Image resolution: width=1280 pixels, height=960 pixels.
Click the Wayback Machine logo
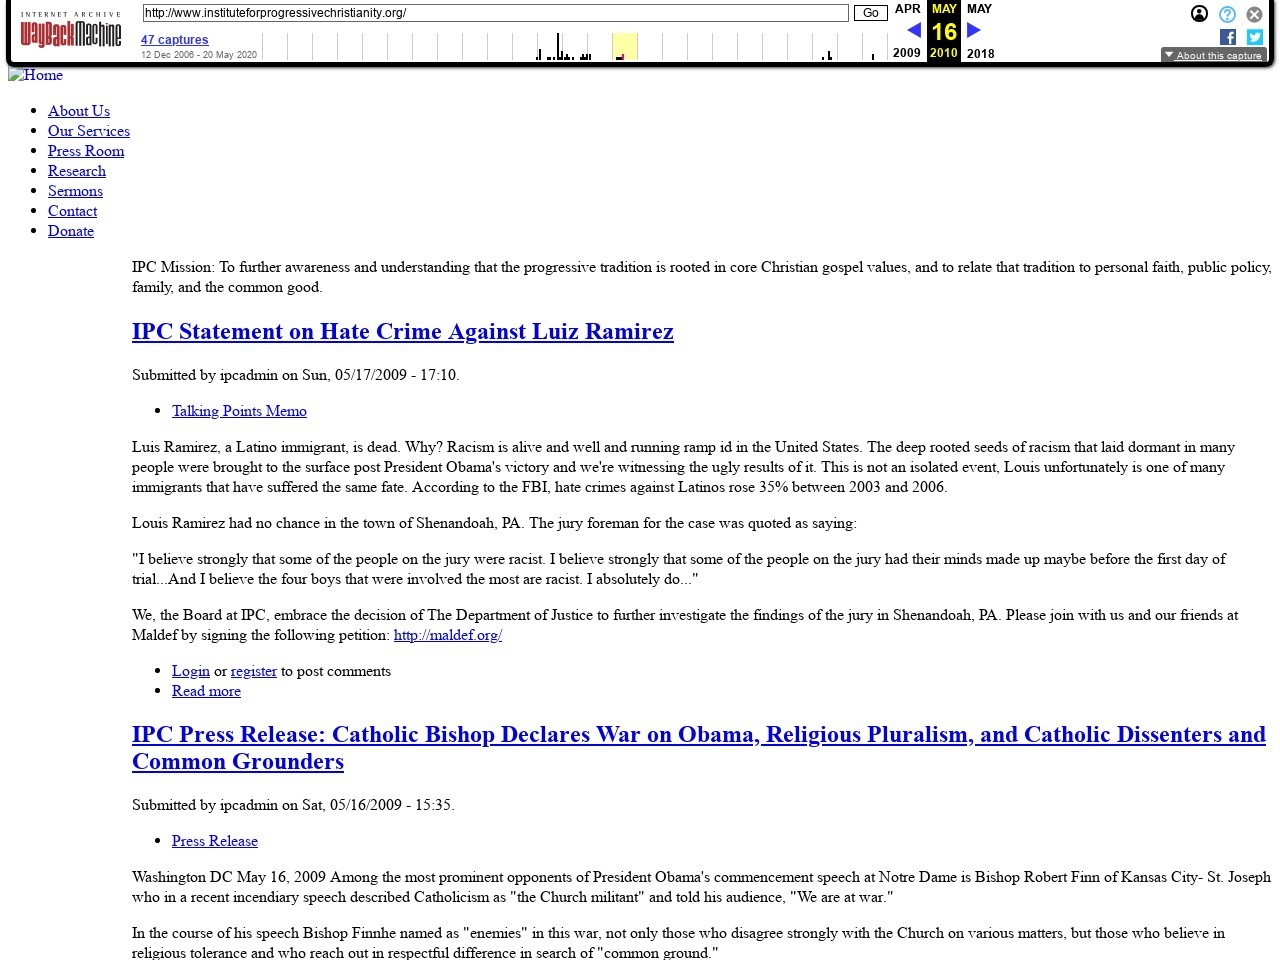pos(70,32)
